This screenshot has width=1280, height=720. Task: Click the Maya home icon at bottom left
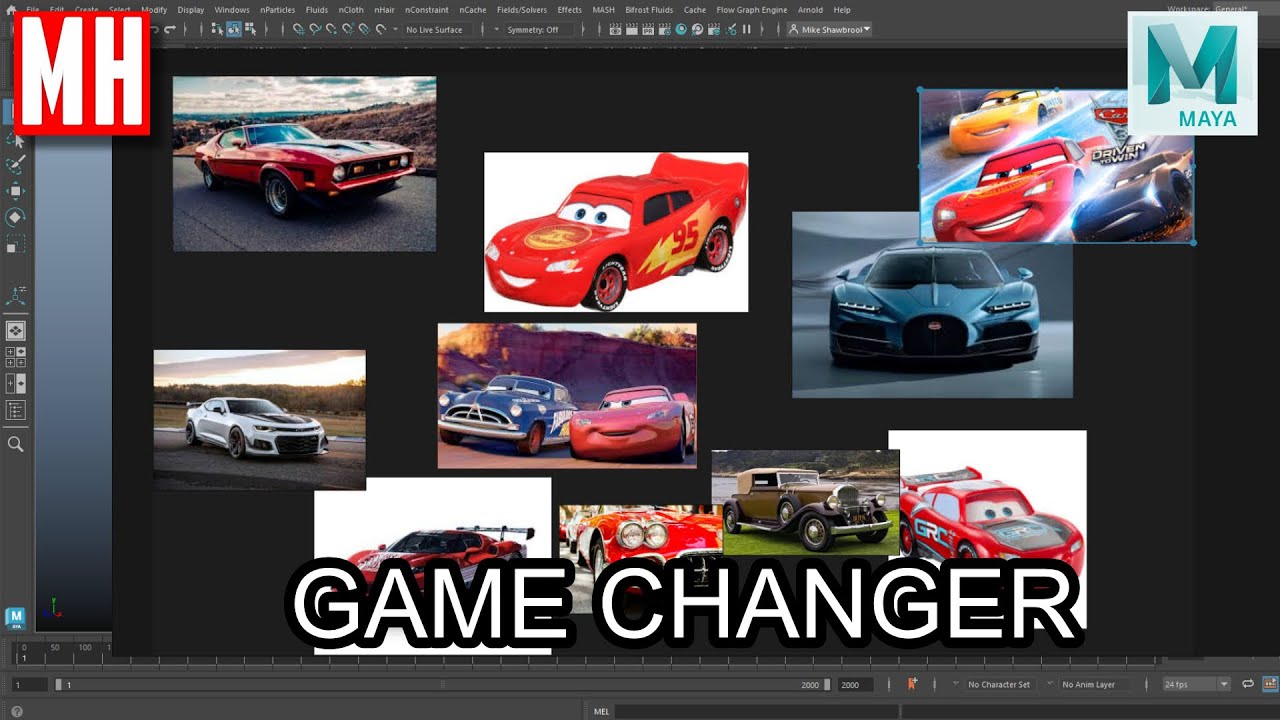click(15, 618)
